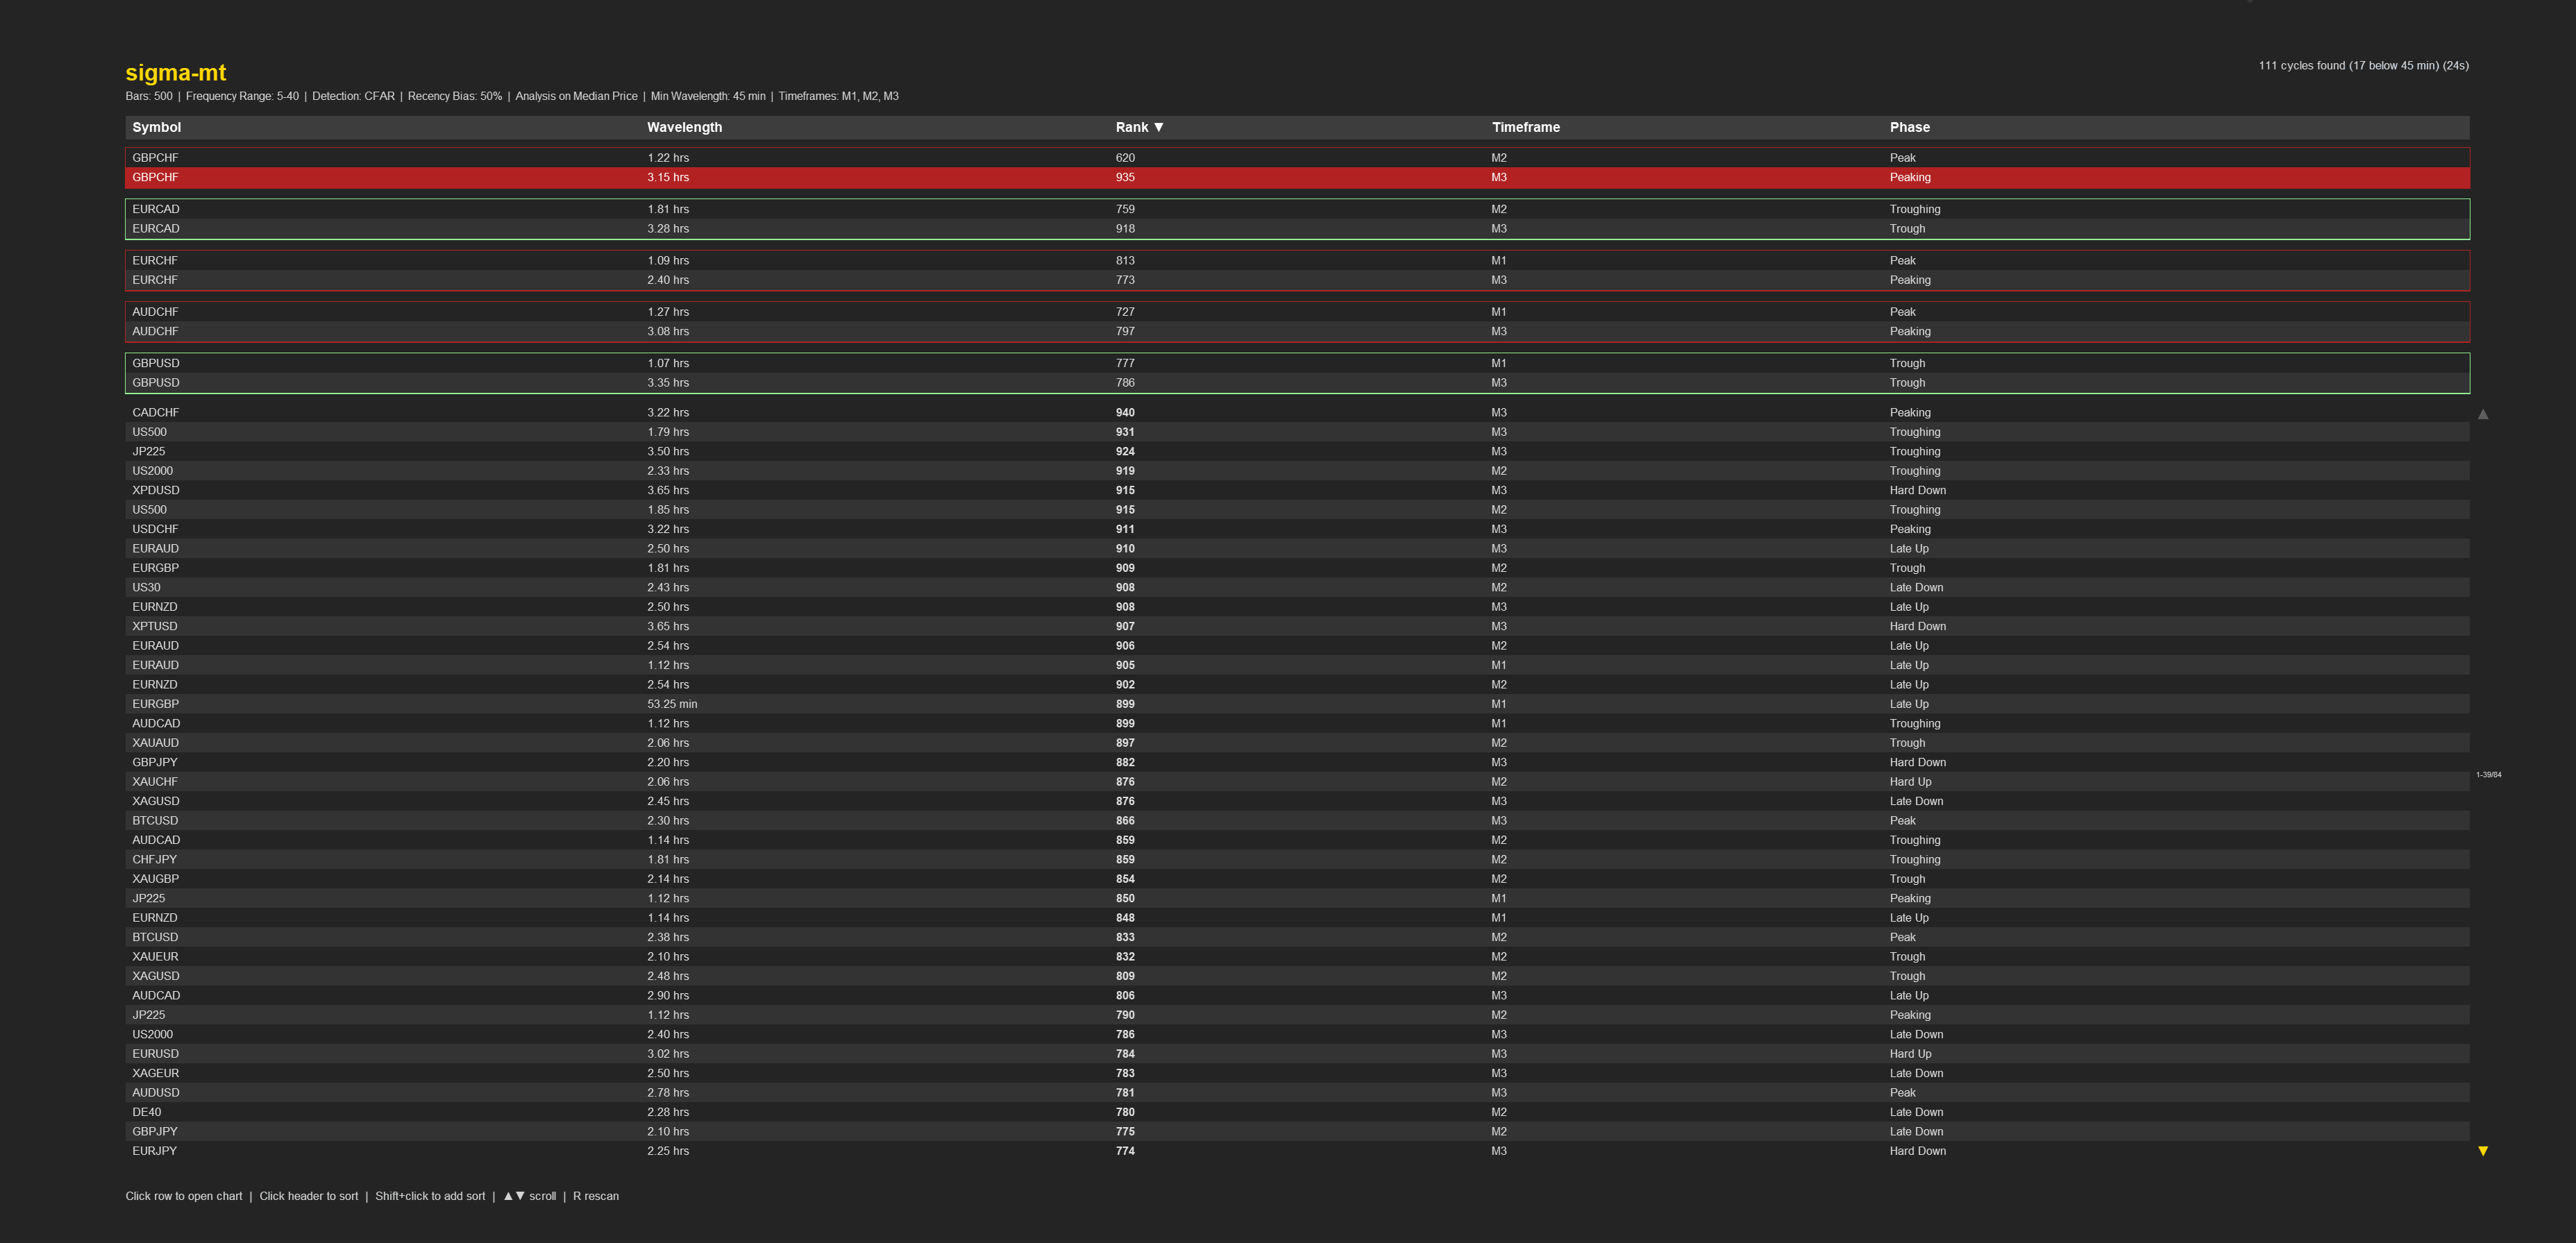Click the sigma-mt title

[x=175, y=72]
